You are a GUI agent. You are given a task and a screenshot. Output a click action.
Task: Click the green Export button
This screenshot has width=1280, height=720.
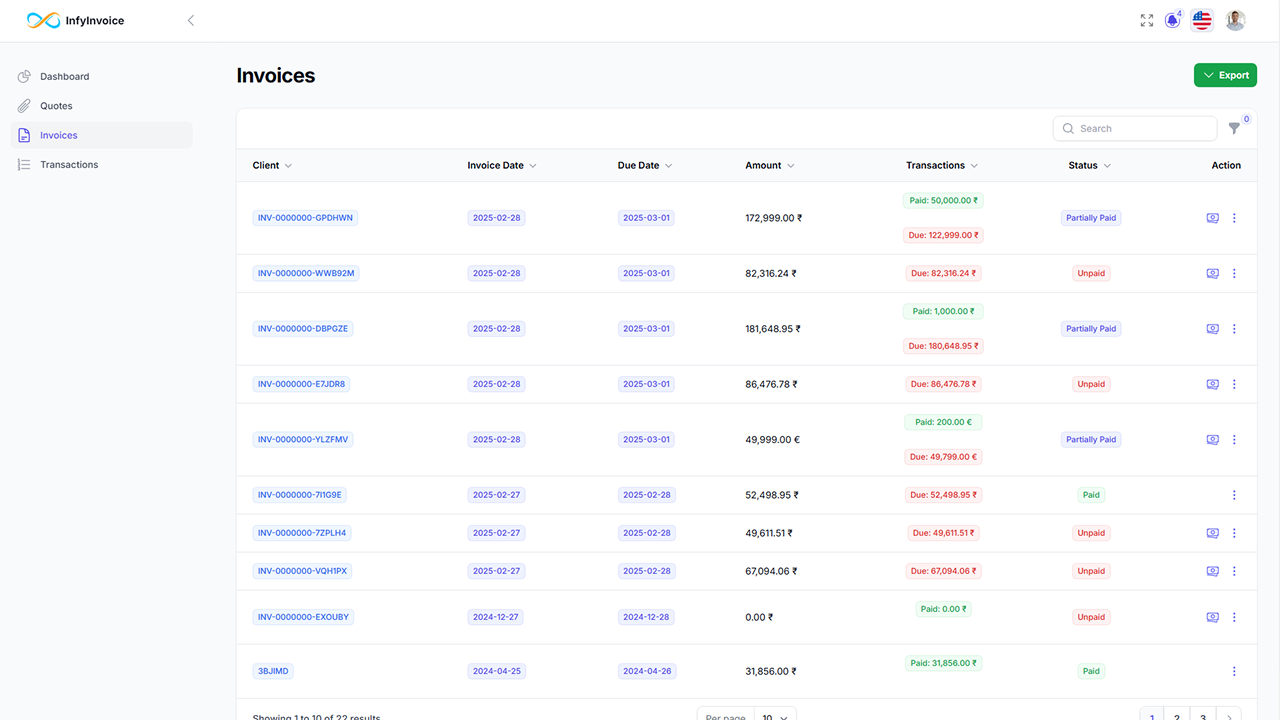pos(1225,74)
